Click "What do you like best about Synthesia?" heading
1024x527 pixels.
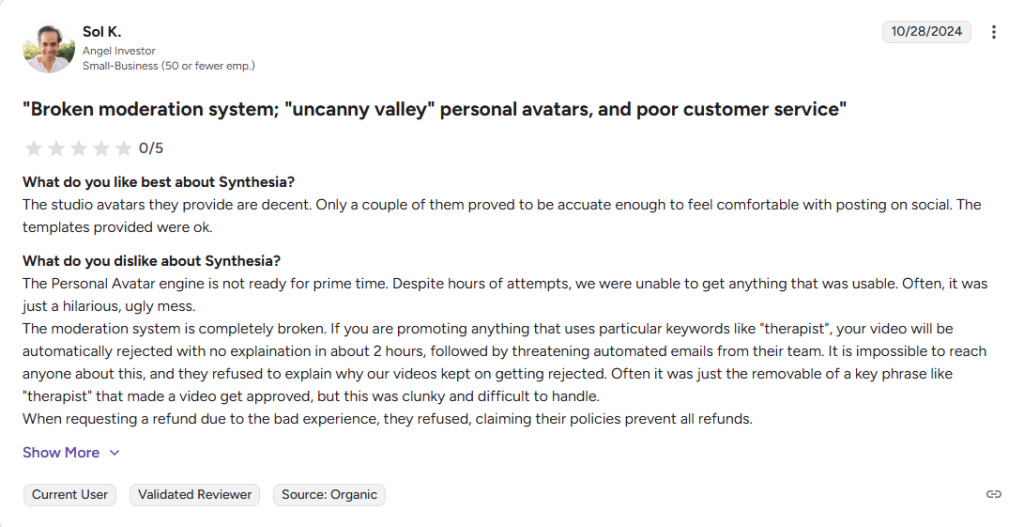(159, 182)
